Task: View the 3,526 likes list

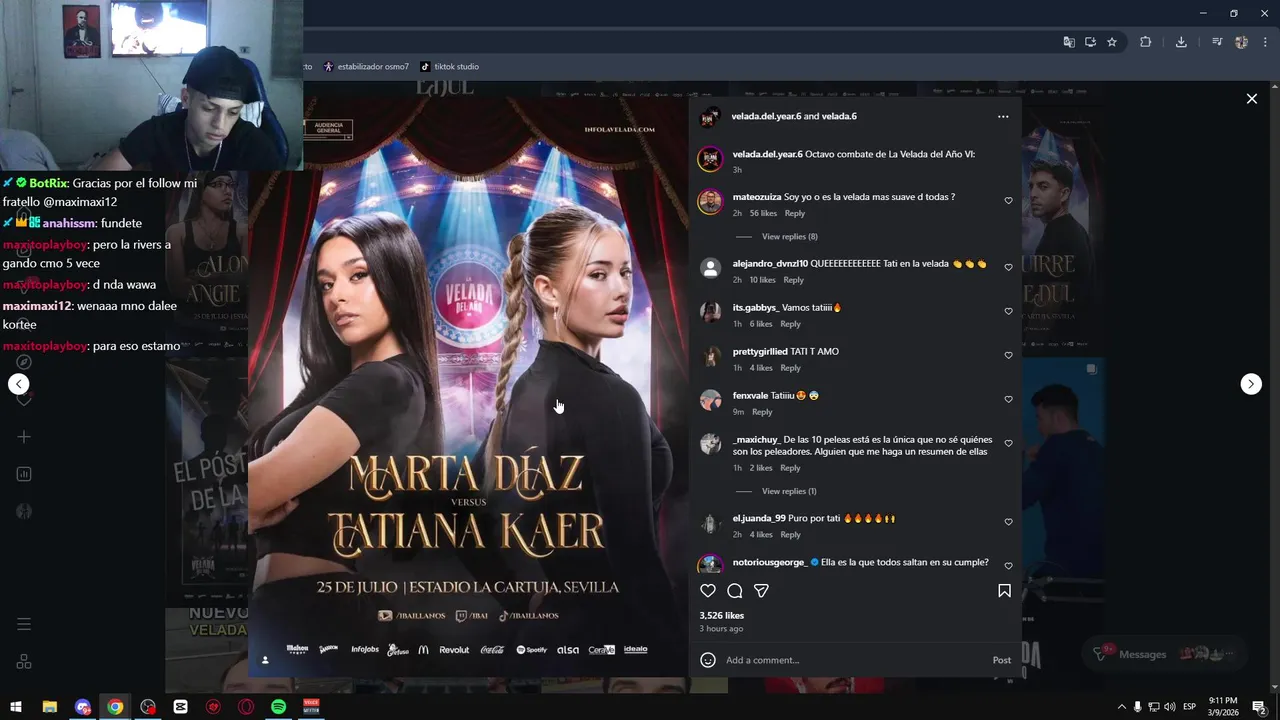Action: (x=722, y=616)
